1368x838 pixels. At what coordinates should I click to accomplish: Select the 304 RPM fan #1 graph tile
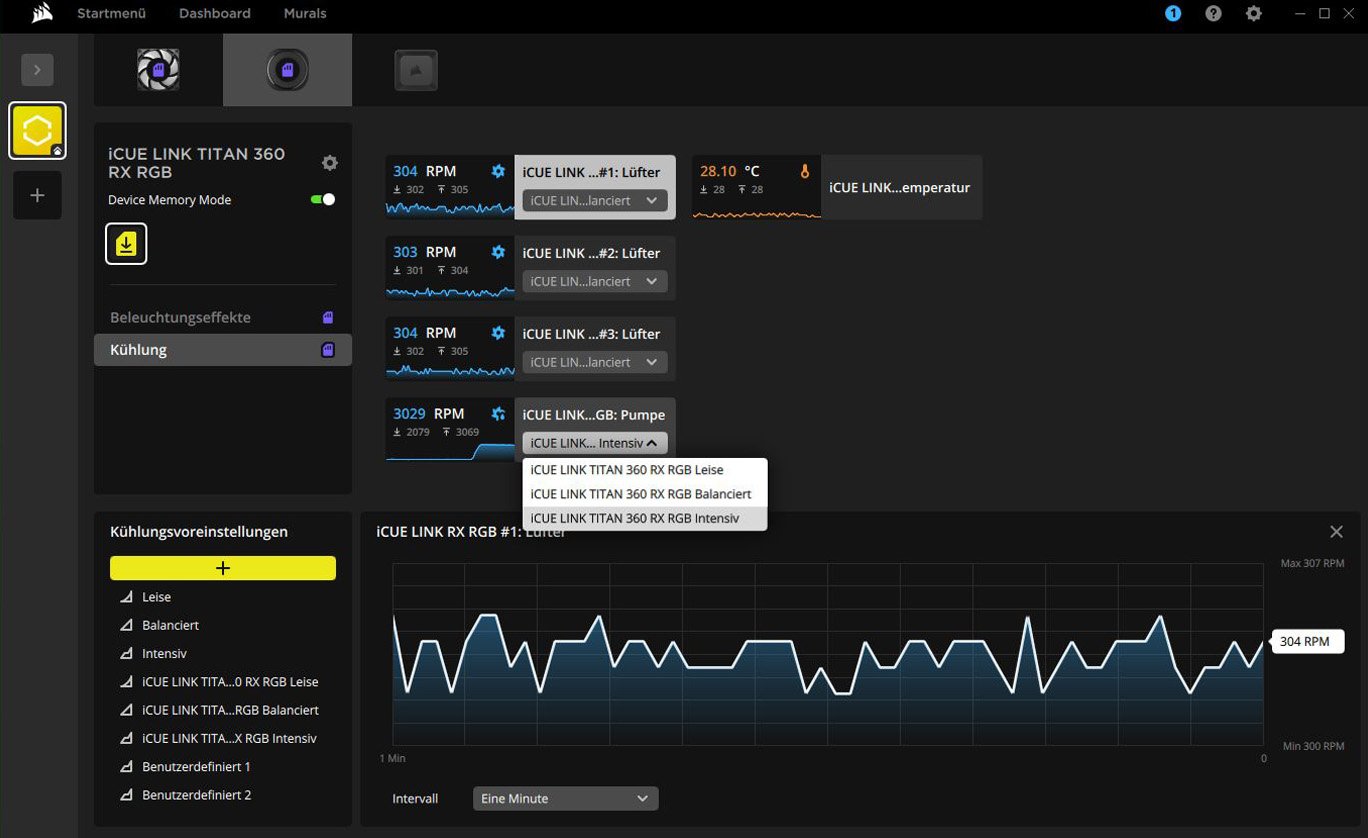click(x=450, y=187)
